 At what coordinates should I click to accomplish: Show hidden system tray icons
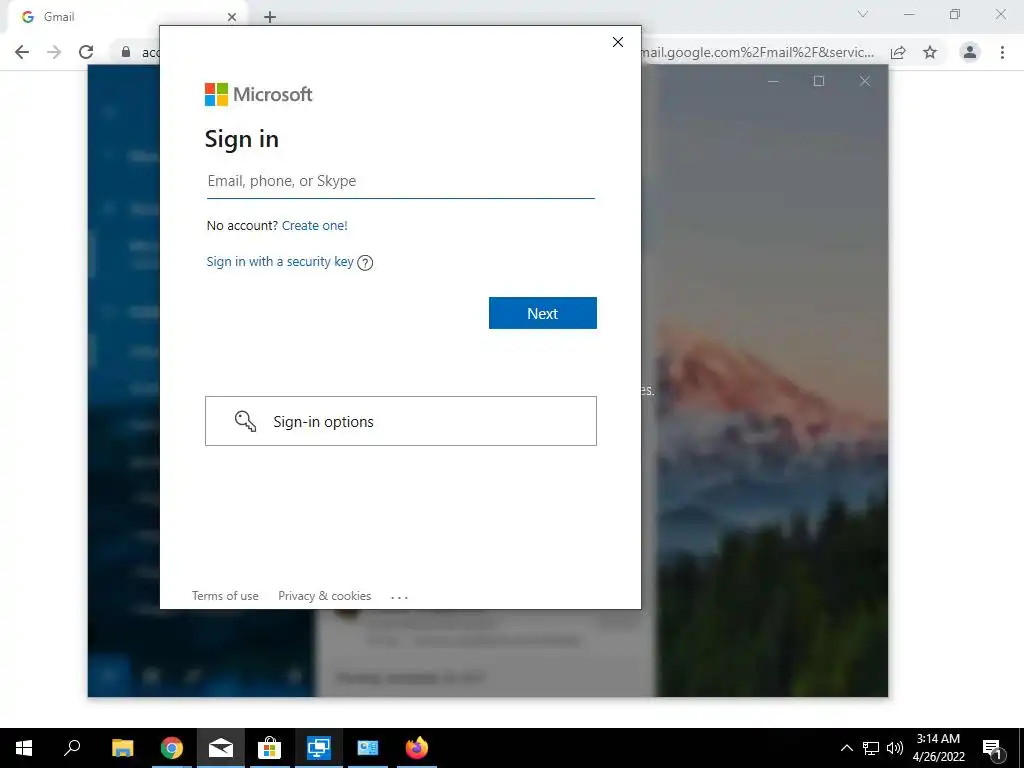coord(846,748)
